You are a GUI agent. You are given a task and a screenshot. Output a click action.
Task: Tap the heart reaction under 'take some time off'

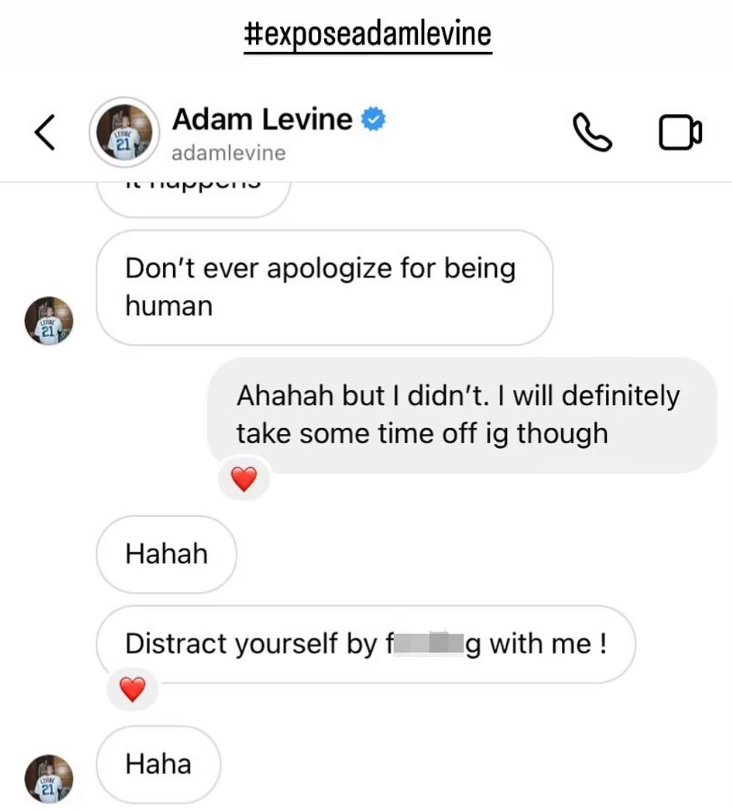(x=244, y=478)
